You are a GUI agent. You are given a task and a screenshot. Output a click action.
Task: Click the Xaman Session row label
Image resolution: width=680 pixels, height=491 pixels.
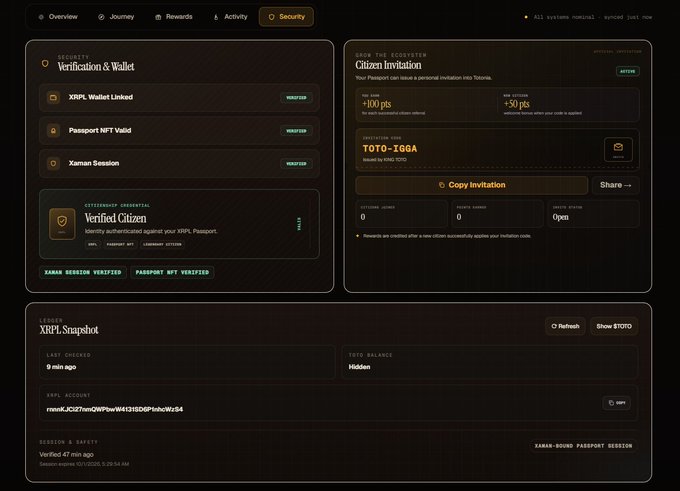(x=94, y=163)
